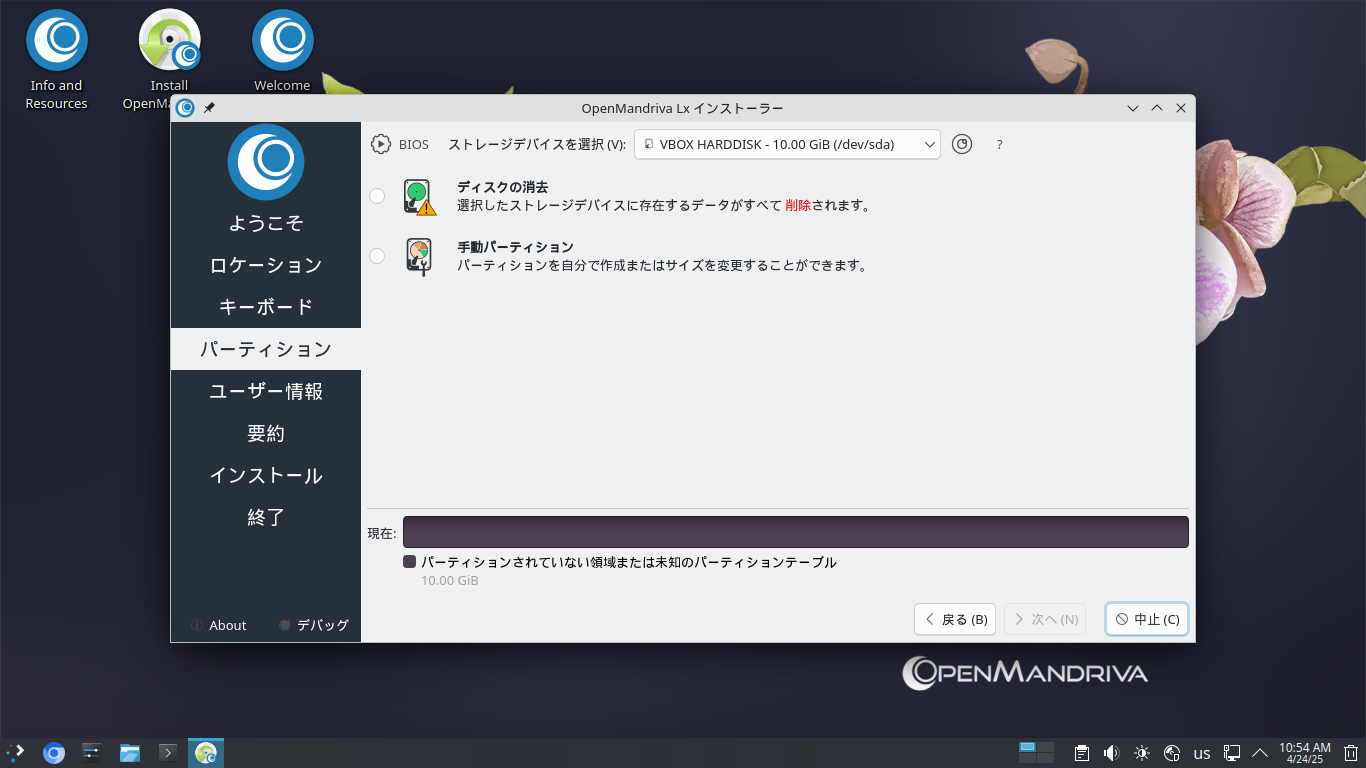Select the installer task in the taskbar
1366x768 pixels.
206,753
